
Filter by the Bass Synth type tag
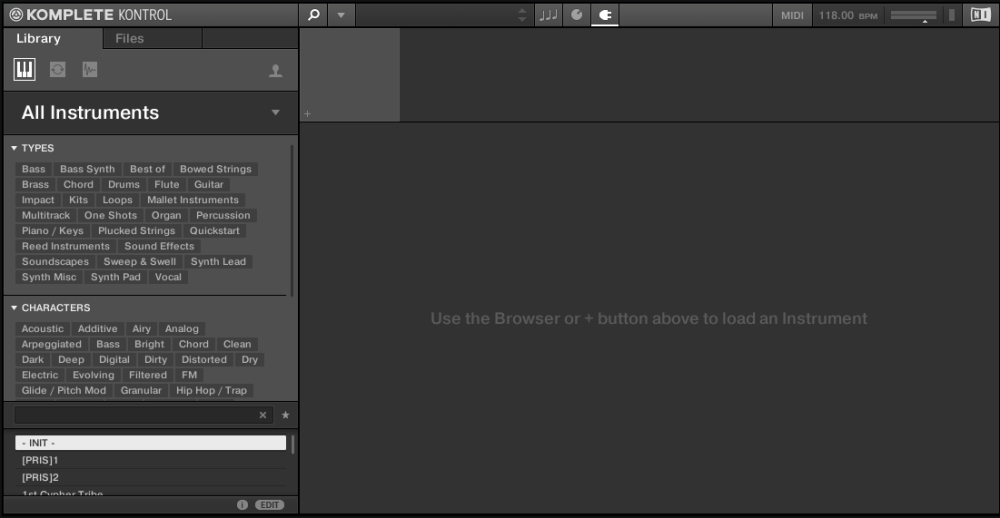pyautogui.click(x=87, y=169)
